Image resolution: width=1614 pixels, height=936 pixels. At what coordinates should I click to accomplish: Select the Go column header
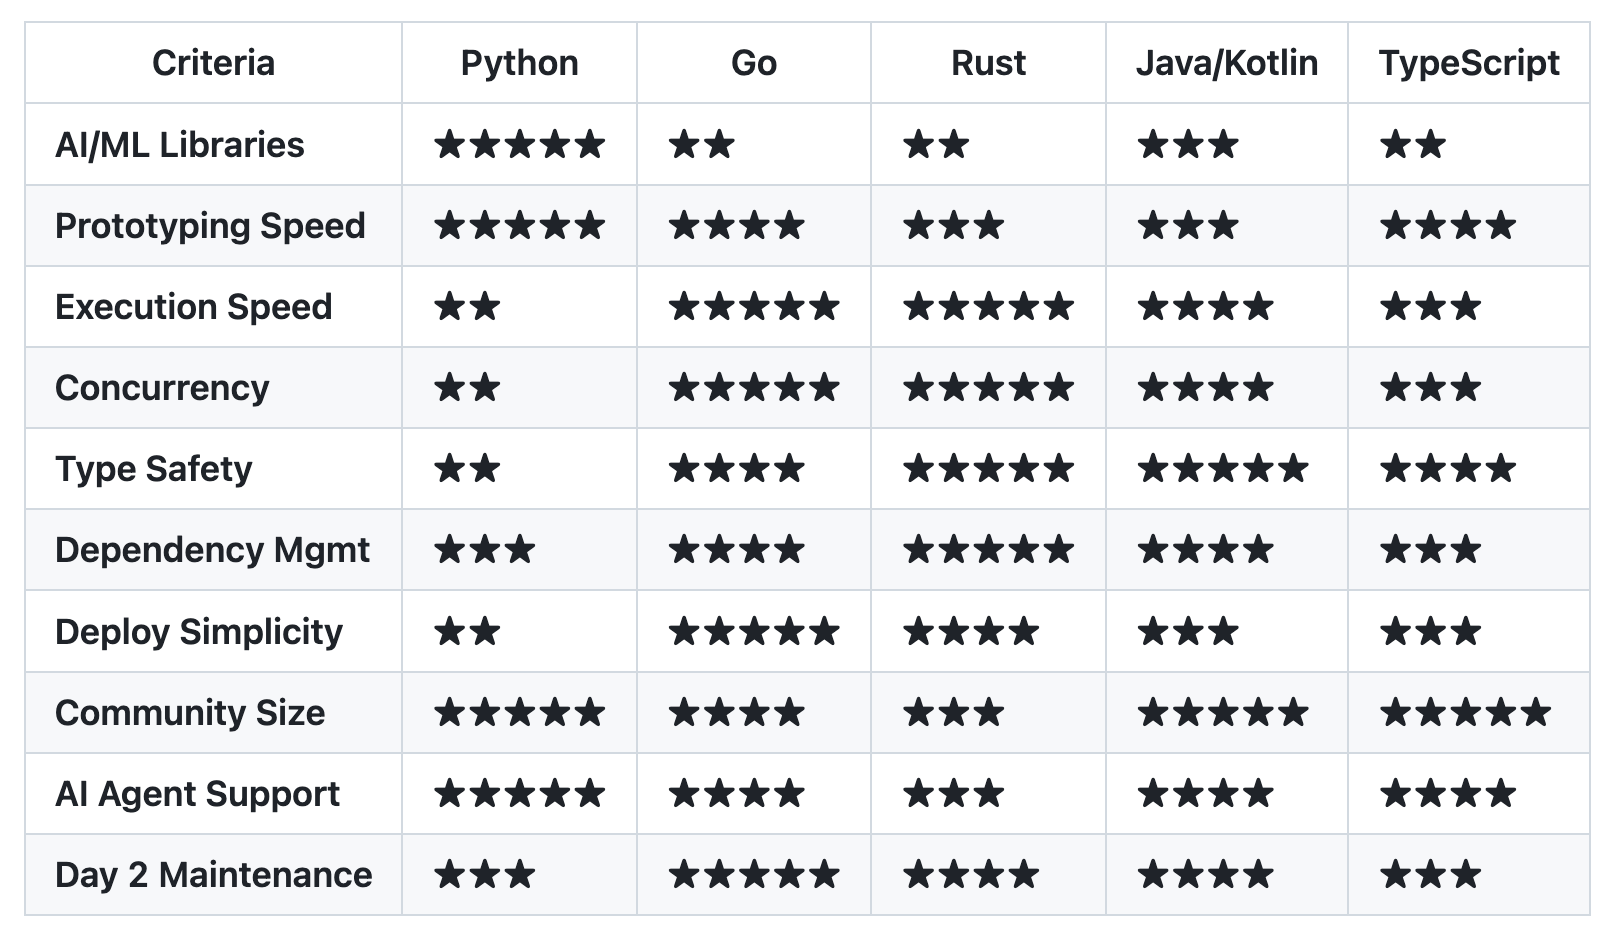[753, 63]
